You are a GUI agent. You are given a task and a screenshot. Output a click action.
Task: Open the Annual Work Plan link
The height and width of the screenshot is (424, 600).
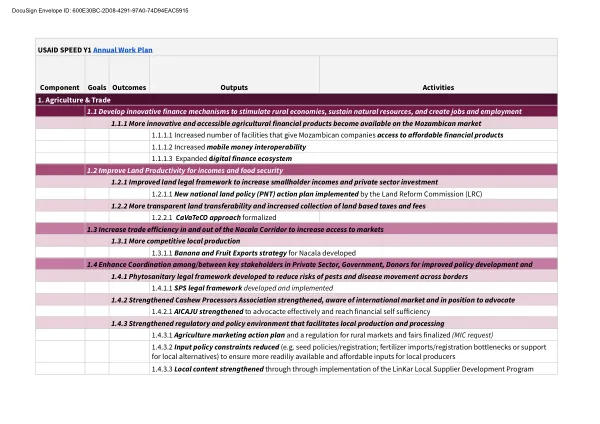tap(122, 50)
